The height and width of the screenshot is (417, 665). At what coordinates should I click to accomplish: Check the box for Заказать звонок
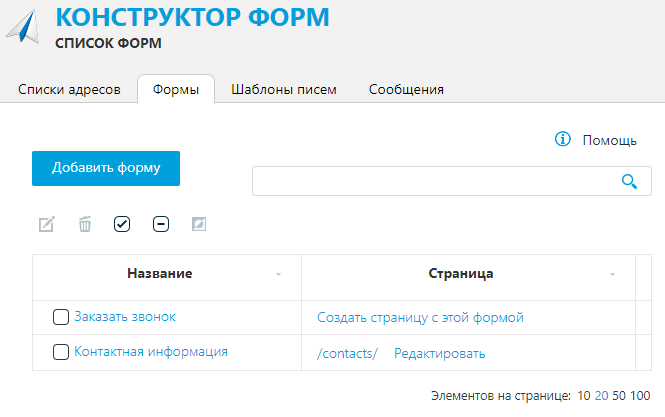point(61,317)
